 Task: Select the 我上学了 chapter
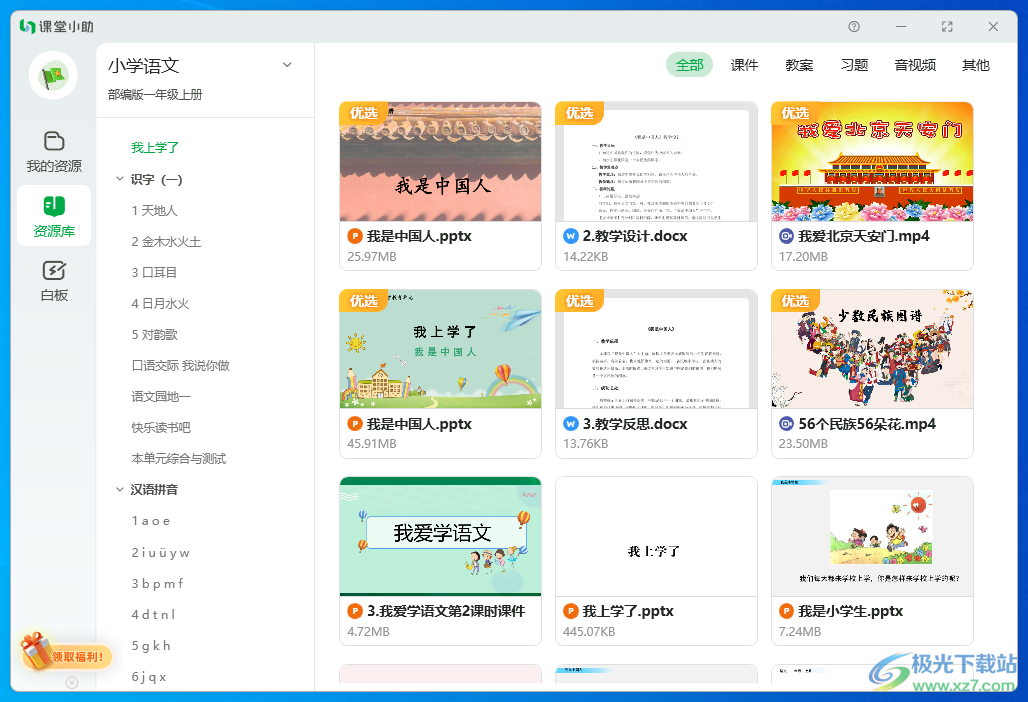(x=155, y=147)
